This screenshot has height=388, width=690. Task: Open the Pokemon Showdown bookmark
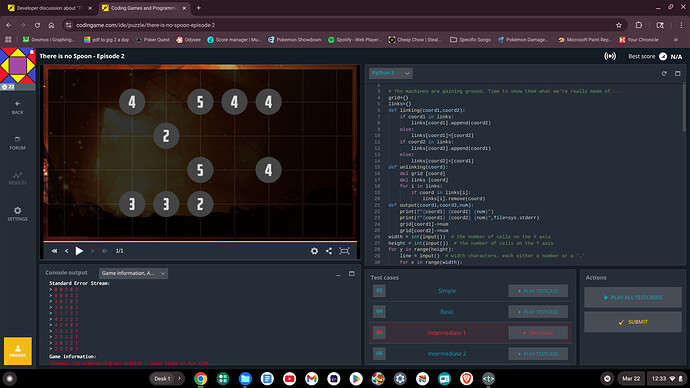294,40
